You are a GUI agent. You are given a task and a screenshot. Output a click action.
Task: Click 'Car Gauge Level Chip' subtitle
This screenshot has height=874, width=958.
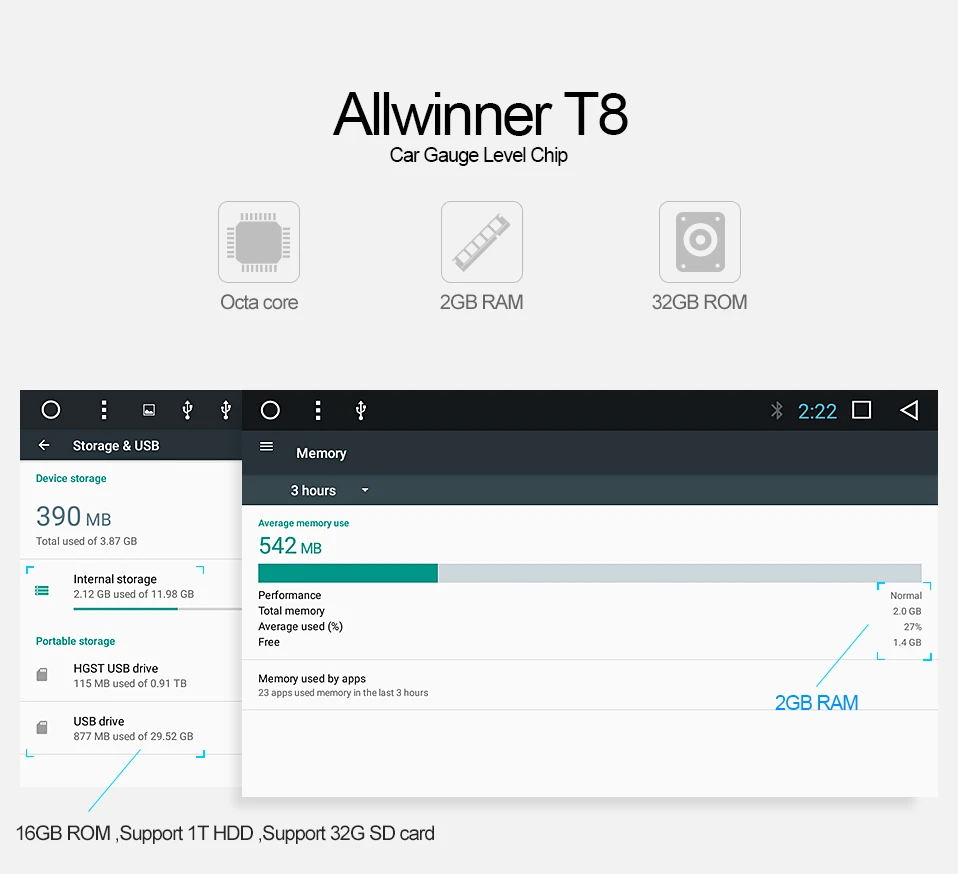pos(479,155)
